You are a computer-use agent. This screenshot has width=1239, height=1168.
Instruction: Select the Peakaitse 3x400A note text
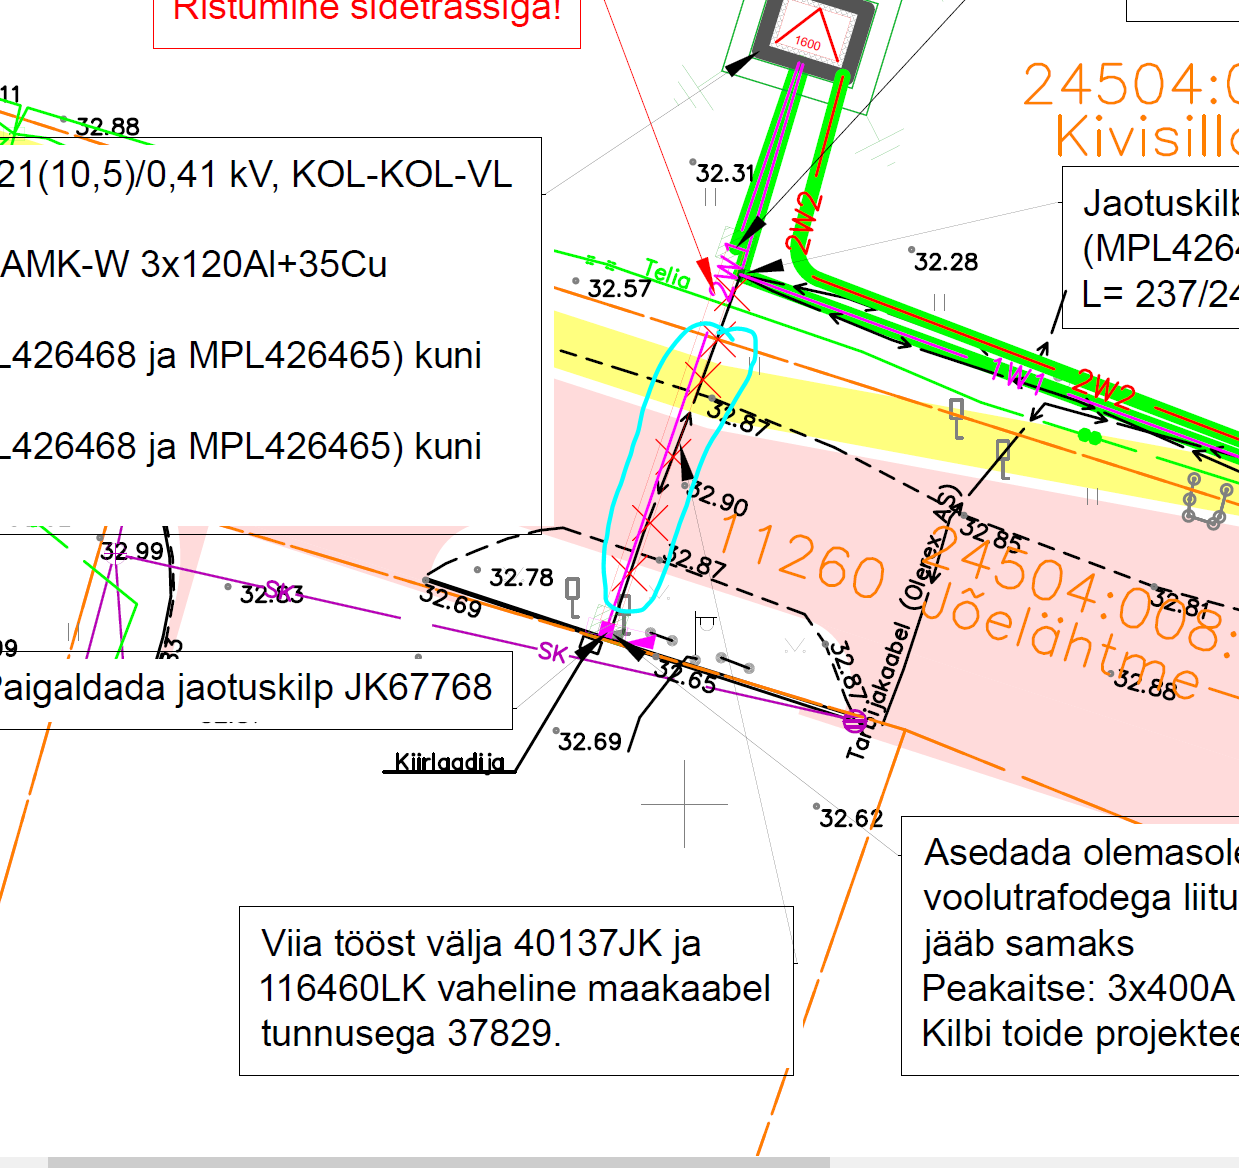coord(1077,988)
